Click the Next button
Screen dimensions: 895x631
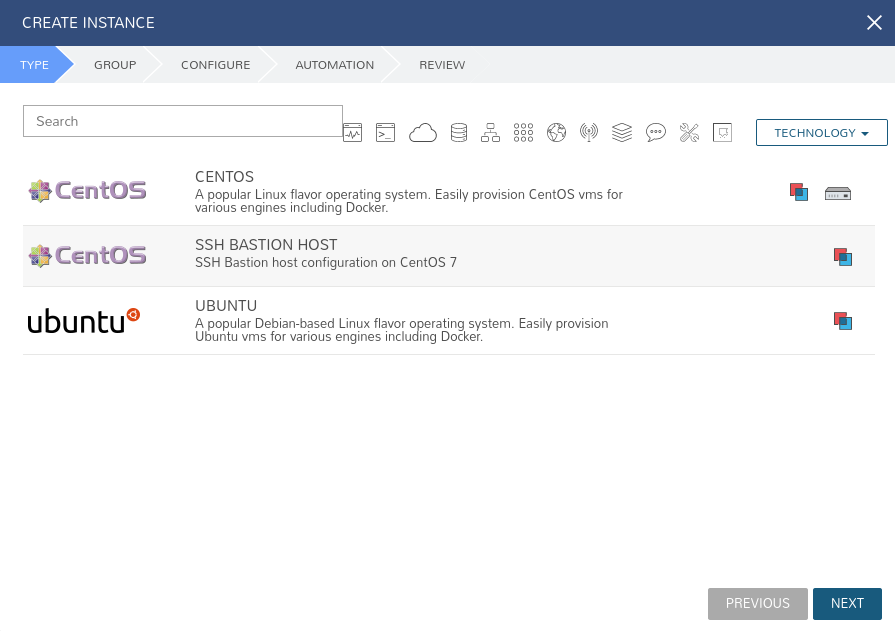click(848, 604)
